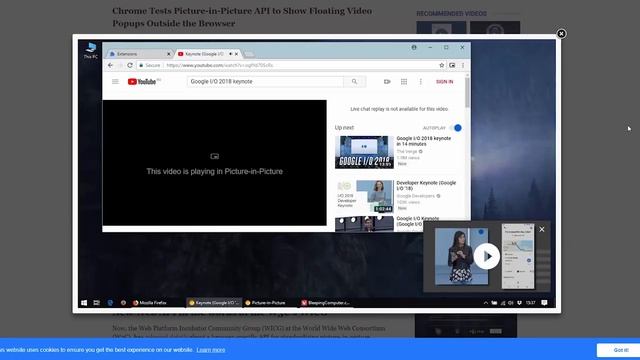Click the youtube.com address bar URL
The height and width of the screenshot is (360, 640).
click(220, 65)
